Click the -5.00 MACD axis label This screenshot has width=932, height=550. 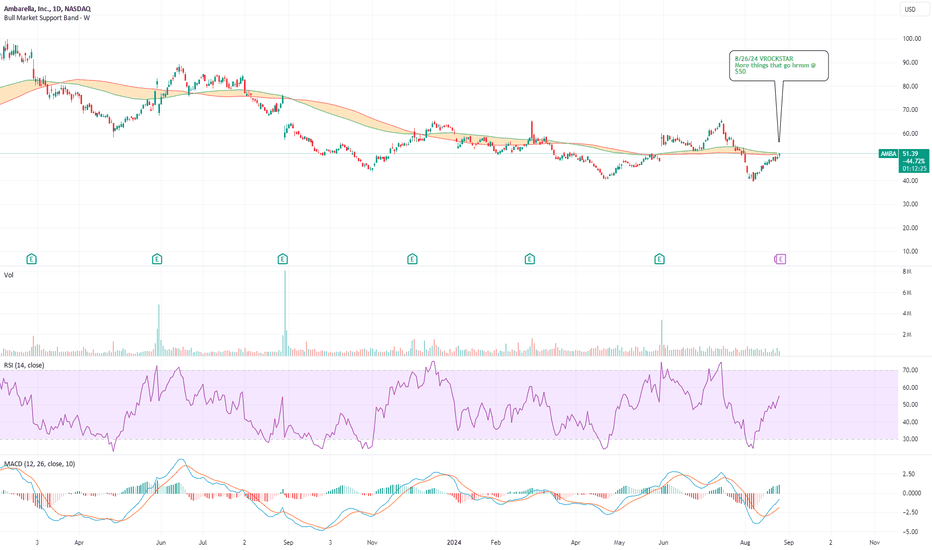click(x=909, y=532)
